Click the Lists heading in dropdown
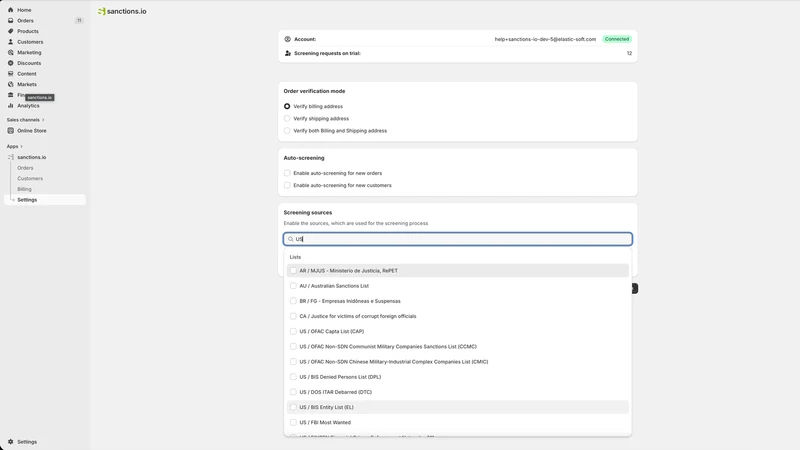 295,257
